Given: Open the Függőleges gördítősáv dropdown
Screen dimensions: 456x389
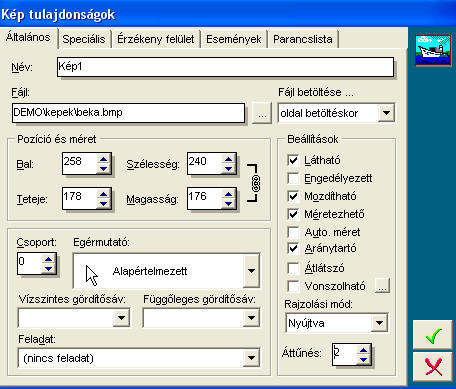Looking at the screenshot, I should tap(251, 318).
